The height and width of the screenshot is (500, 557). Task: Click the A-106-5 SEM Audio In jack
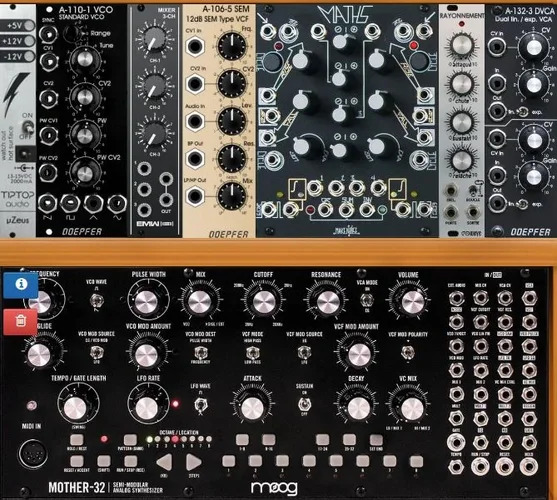coord(195,121)
